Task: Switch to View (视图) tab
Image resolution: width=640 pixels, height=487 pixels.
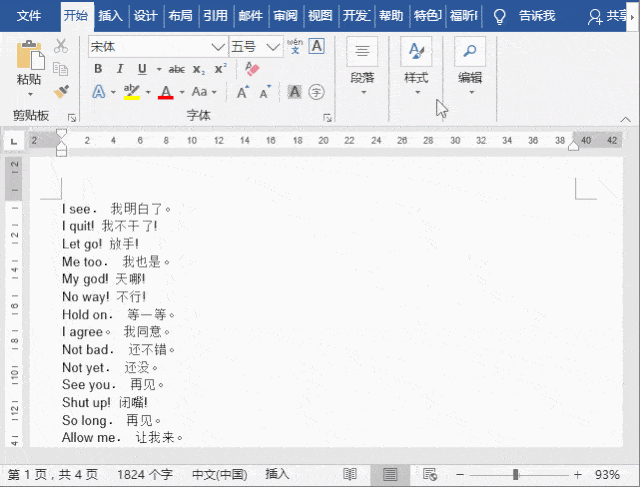Action: [320, 16]
